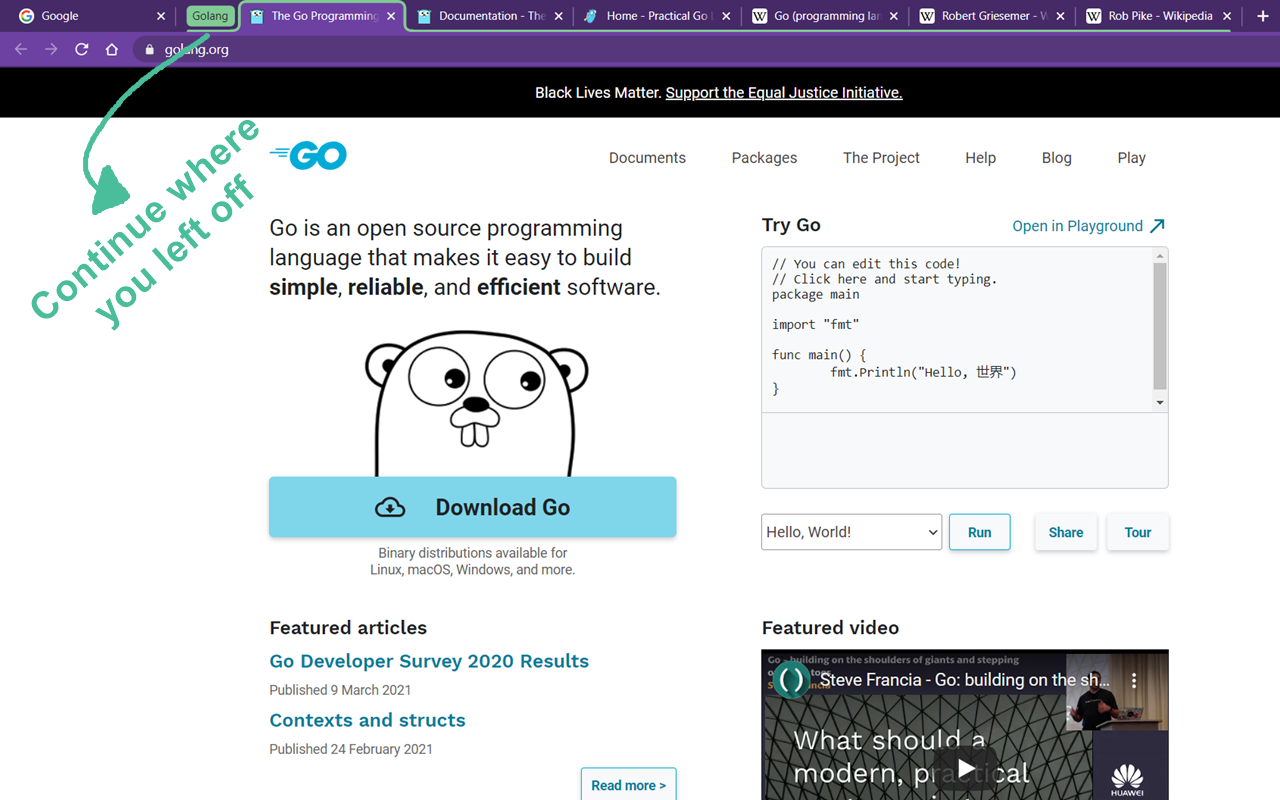Click the lock icon in address bar
The height and width of the screenshot is (800, 1280).
tap(150, 49)
